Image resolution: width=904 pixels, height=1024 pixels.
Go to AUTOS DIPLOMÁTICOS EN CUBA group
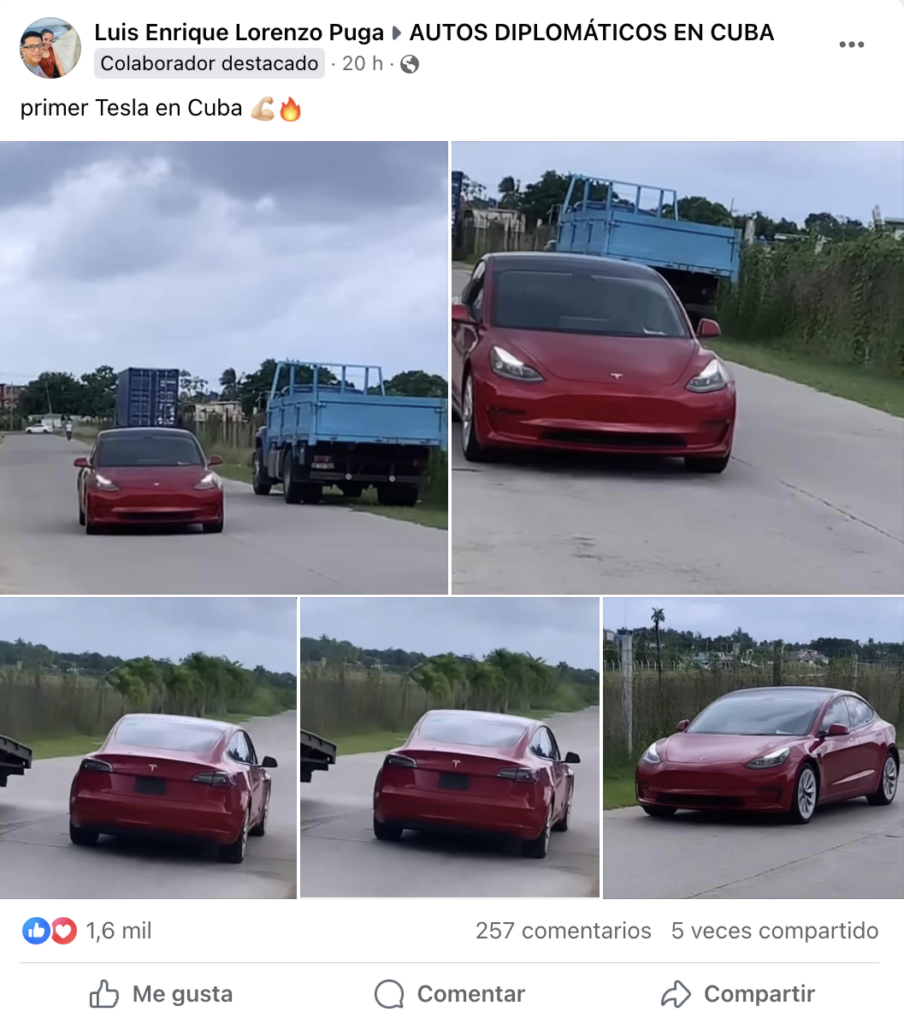pos(592,32)
